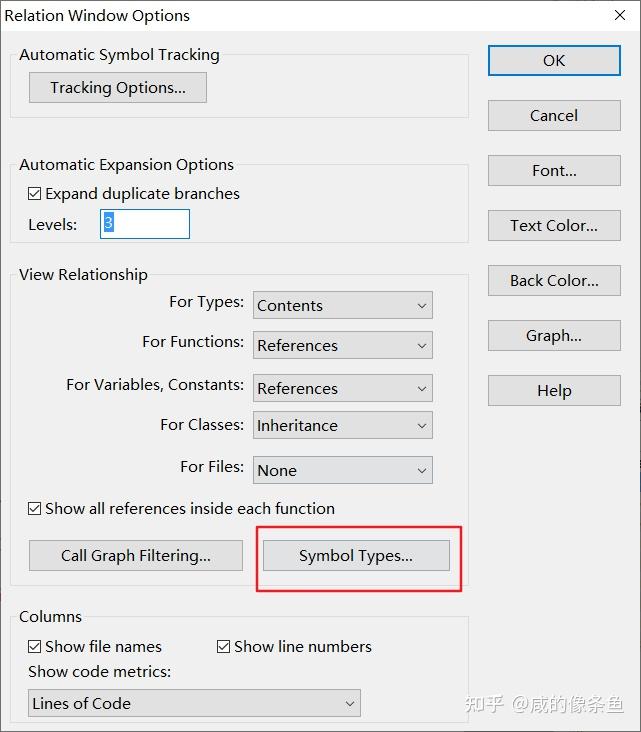Click the Levels input field

[x=145, y=224]
